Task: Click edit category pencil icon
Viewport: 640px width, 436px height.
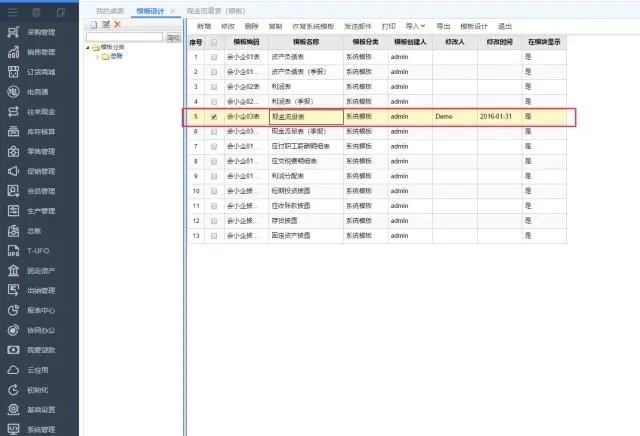Action: click(x=106, y=24)
